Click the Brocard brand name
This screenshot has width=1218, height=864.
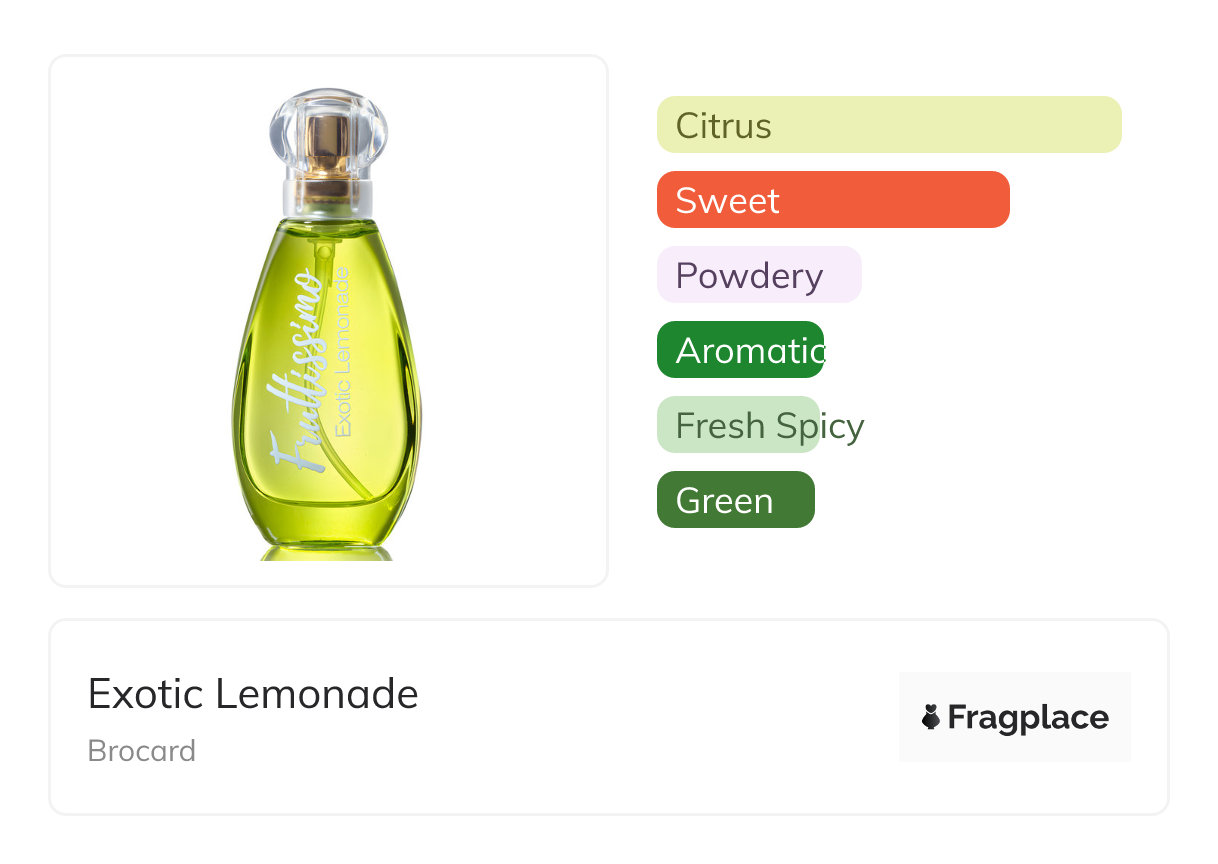(142, 751)
